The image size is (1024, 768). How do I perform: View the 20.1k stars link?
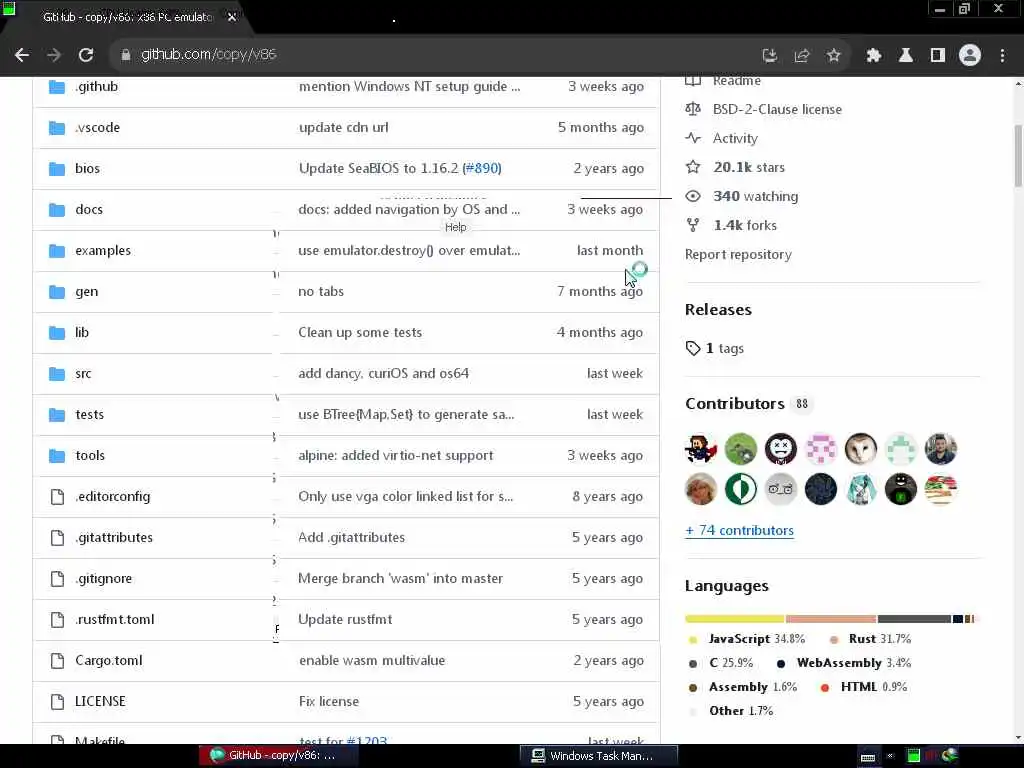click(x=749, y=167)
